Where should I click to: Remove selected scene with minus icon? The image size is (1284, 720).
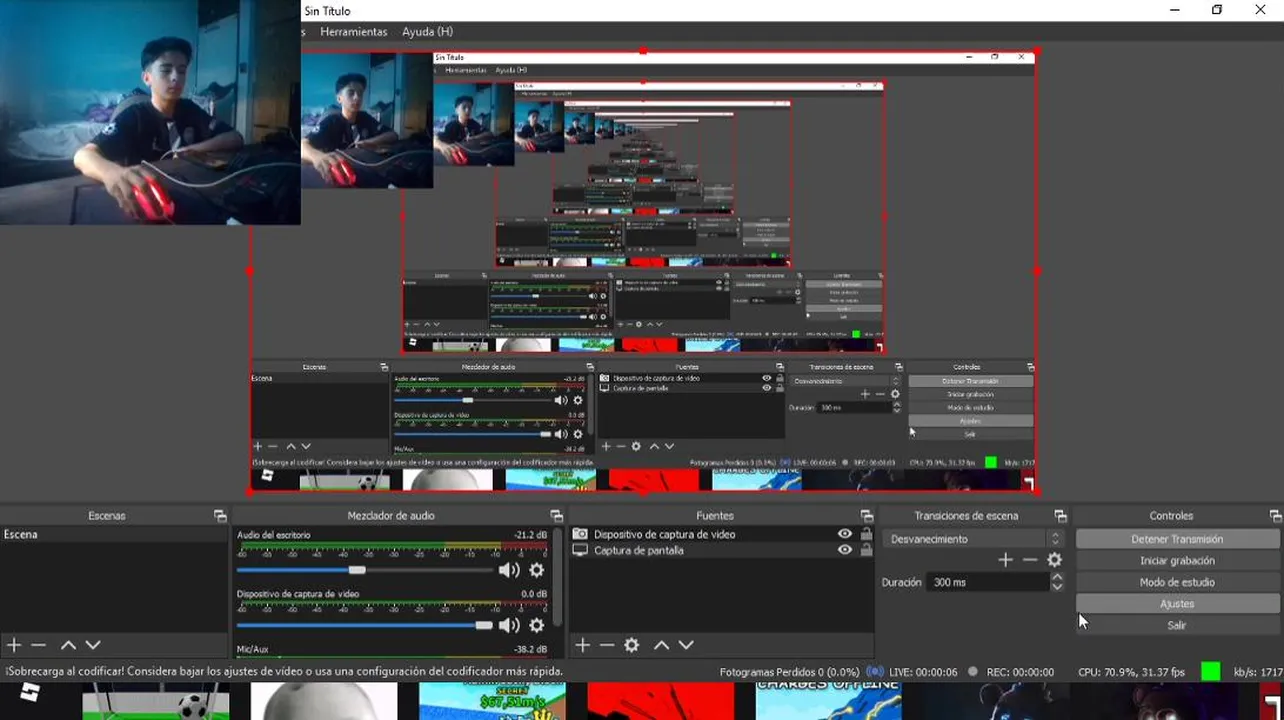point(38,645)
